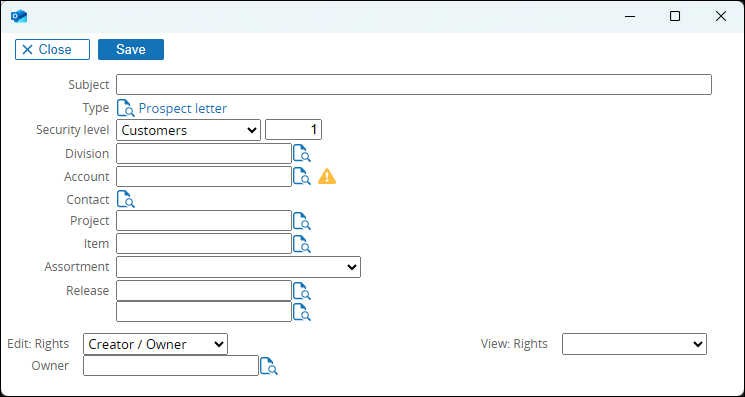Click into the Owner input field

coord(171,366)
